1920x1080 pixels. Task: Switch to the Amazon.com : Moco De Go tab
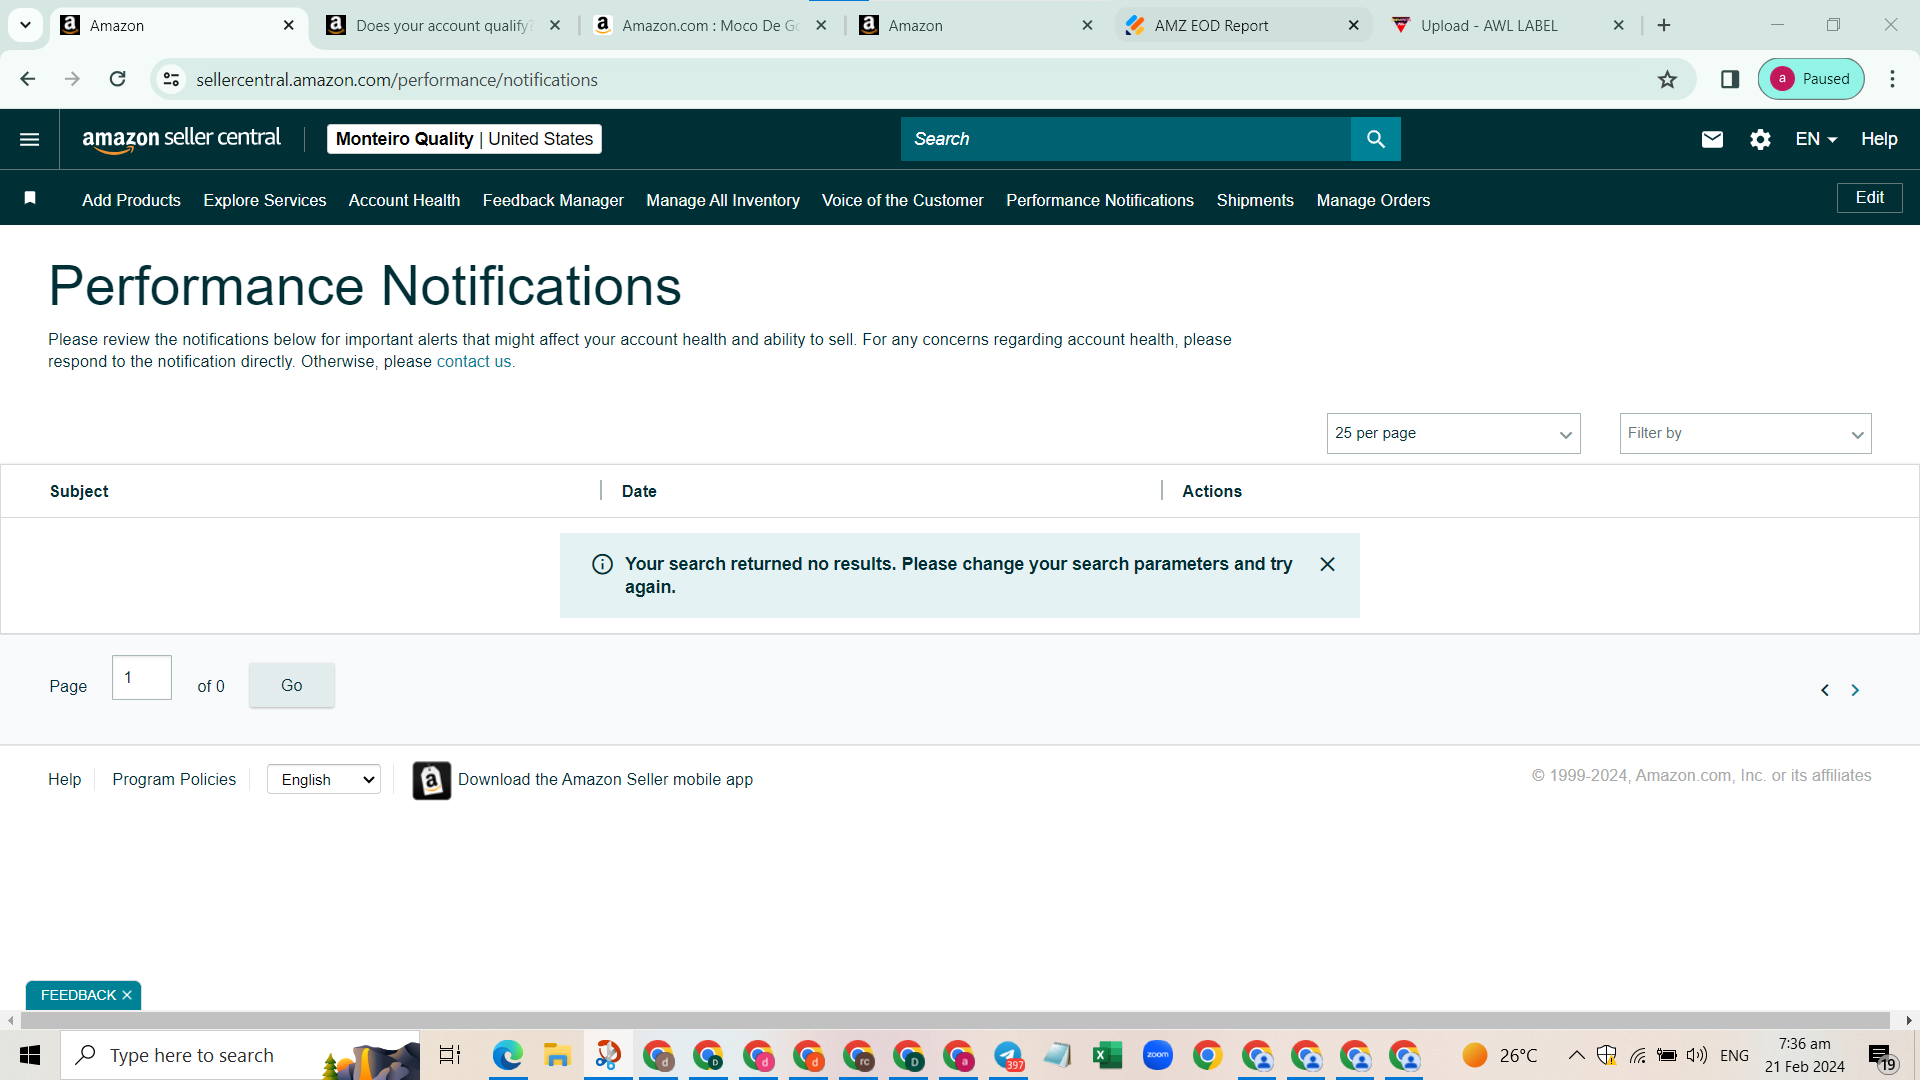pos(710,25)
